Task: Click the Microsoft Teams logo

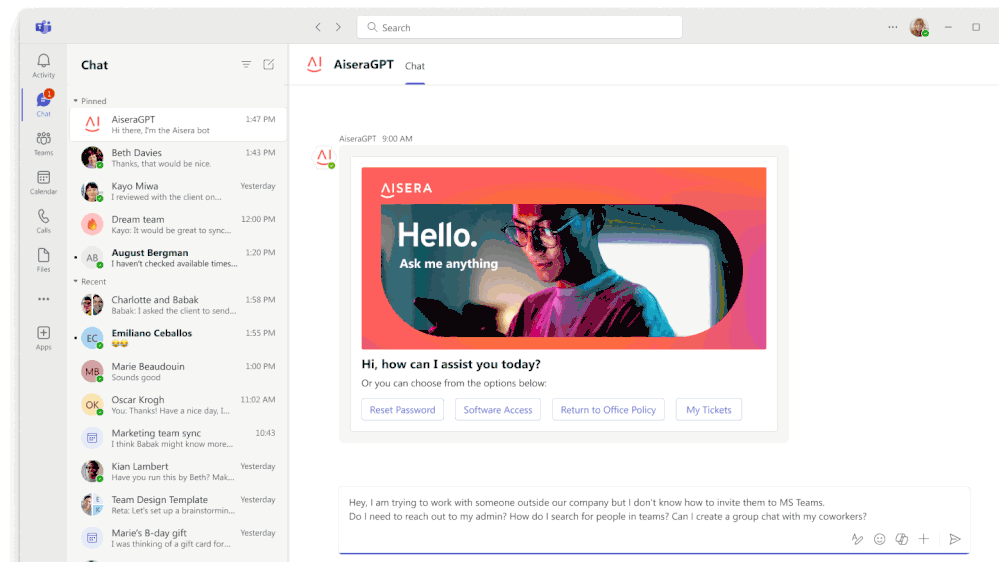Action: tap(43, 27)
